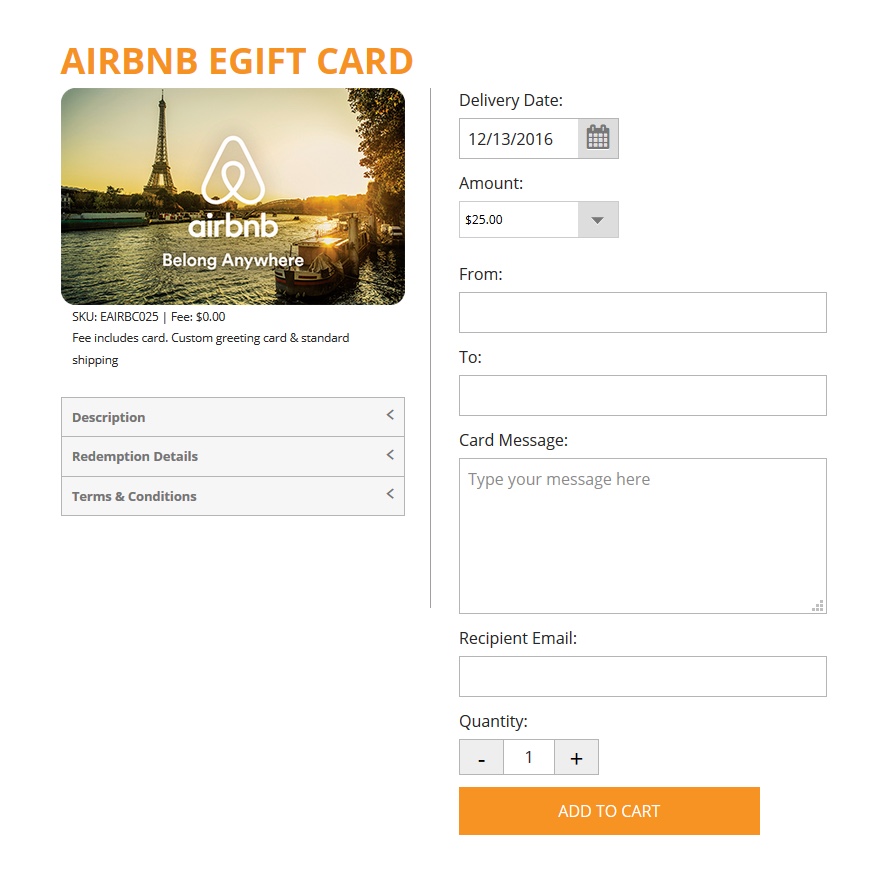Click the chevron next to Redemption Details

click(390, 455)
